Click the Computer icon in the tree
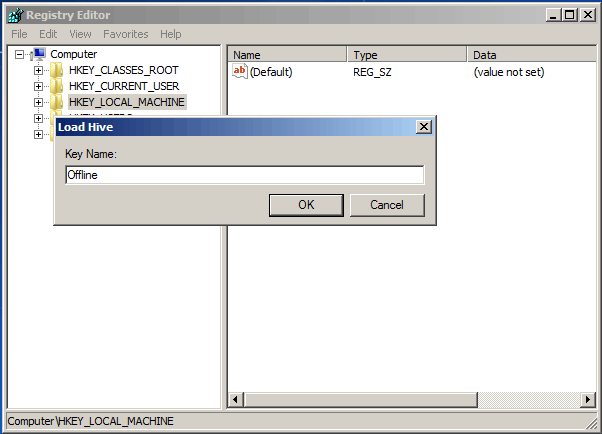This screenshot has height=434, width=602. (x=38, y=54)
